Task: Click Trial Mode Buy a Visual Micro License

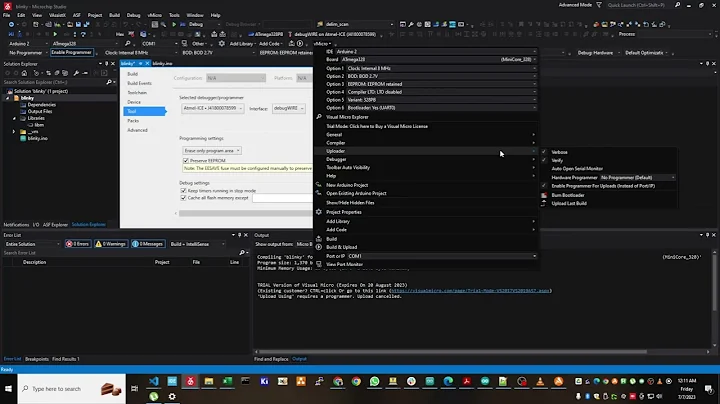Action: [x=377, y=126]
